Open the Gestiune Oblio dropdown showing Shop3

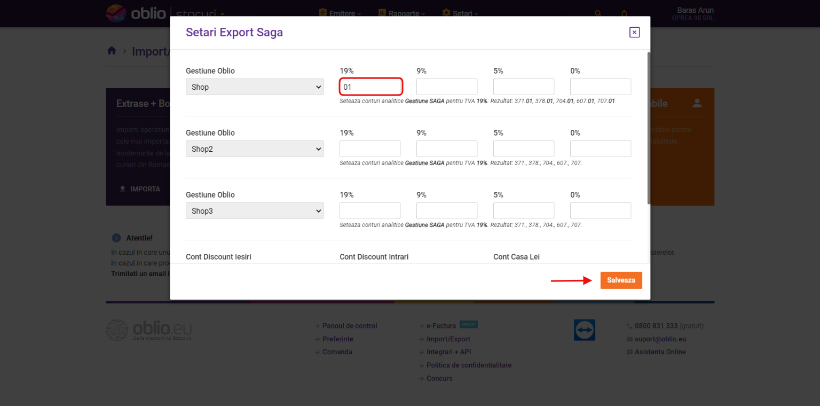(x=255, y=211)
